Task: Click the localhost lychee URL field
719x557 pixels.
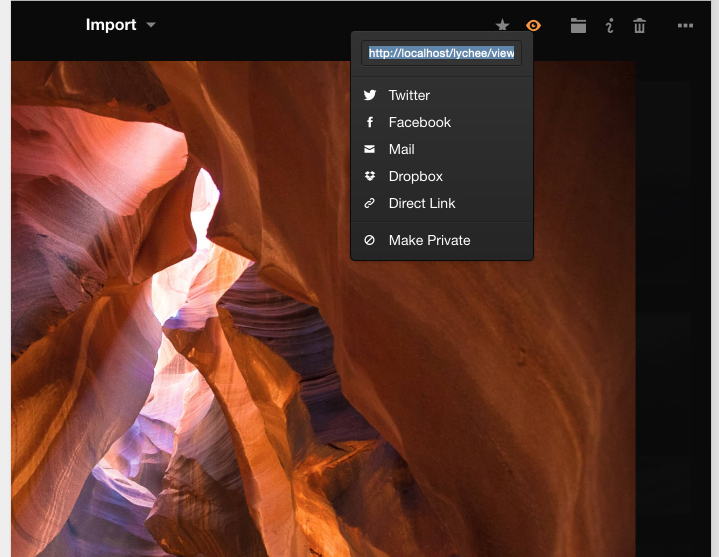Action: pyautogui.click(x=441, y=53)
